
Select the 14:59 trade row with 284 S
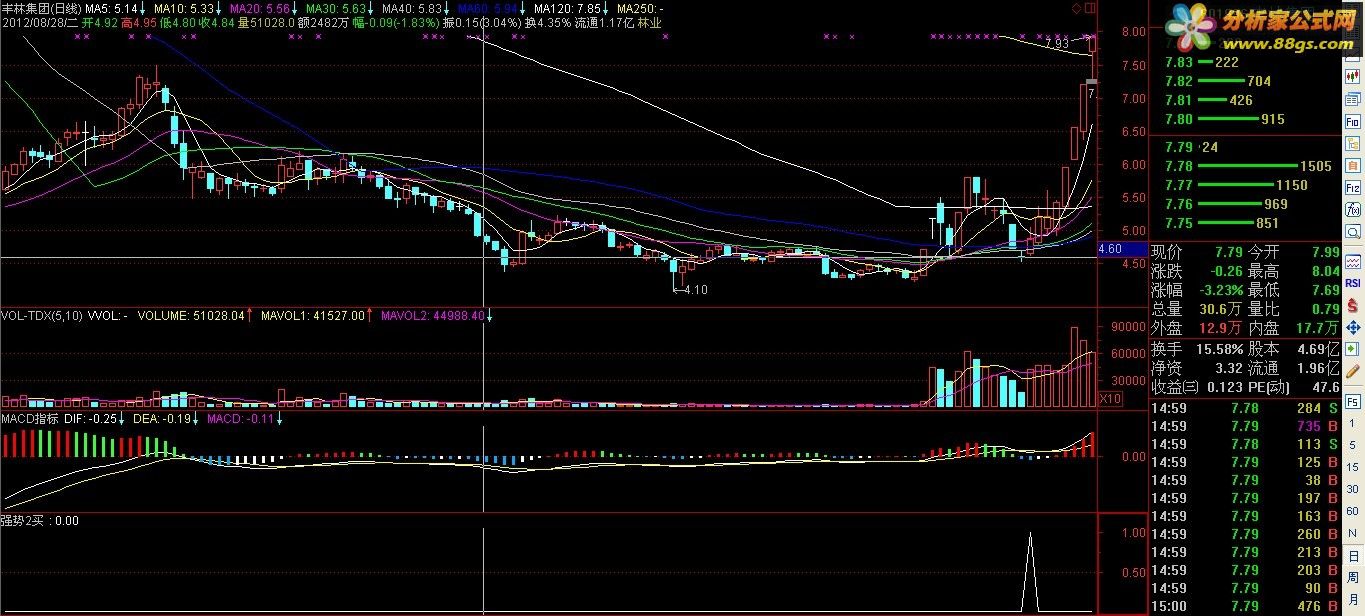[x=1245, y=408]
